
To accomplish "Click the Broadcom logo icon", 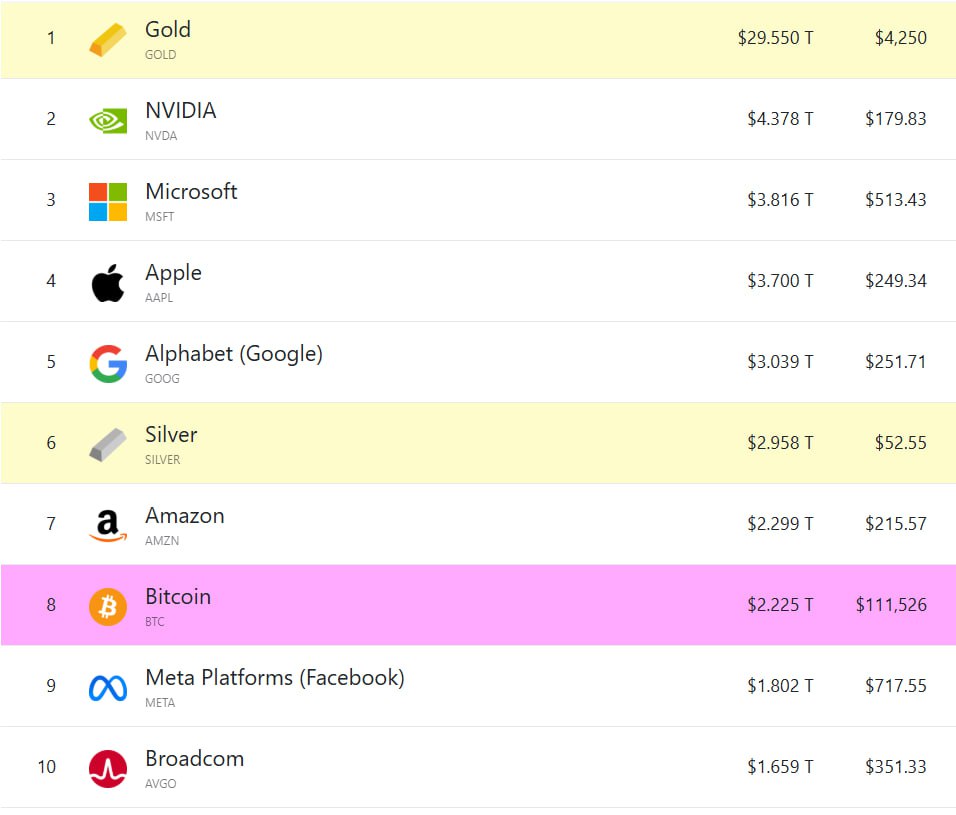I will (x=107, y=769).
